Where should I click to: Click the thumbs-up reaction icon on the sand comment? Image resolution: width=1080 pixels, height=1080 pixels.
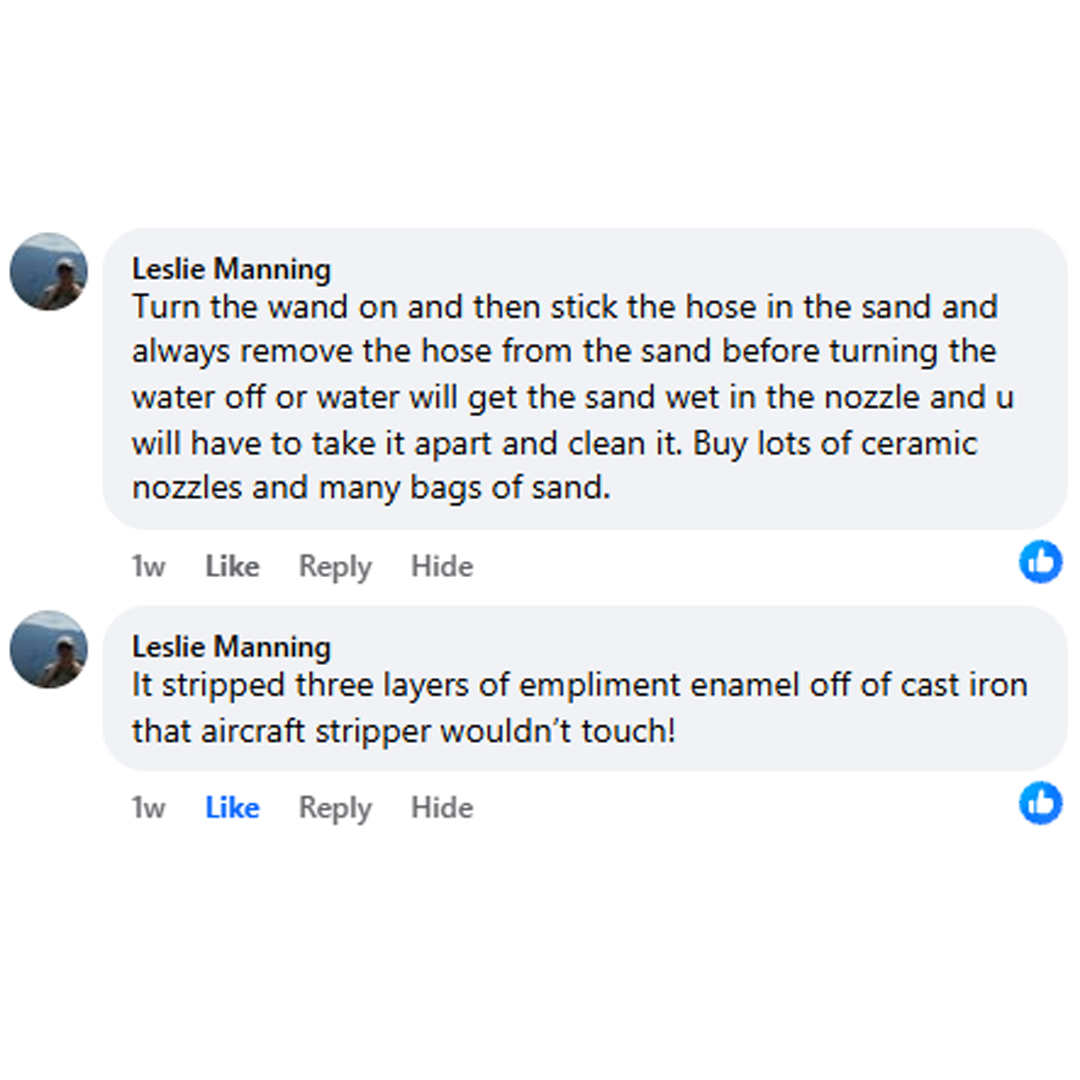[x=1040, y=561]
